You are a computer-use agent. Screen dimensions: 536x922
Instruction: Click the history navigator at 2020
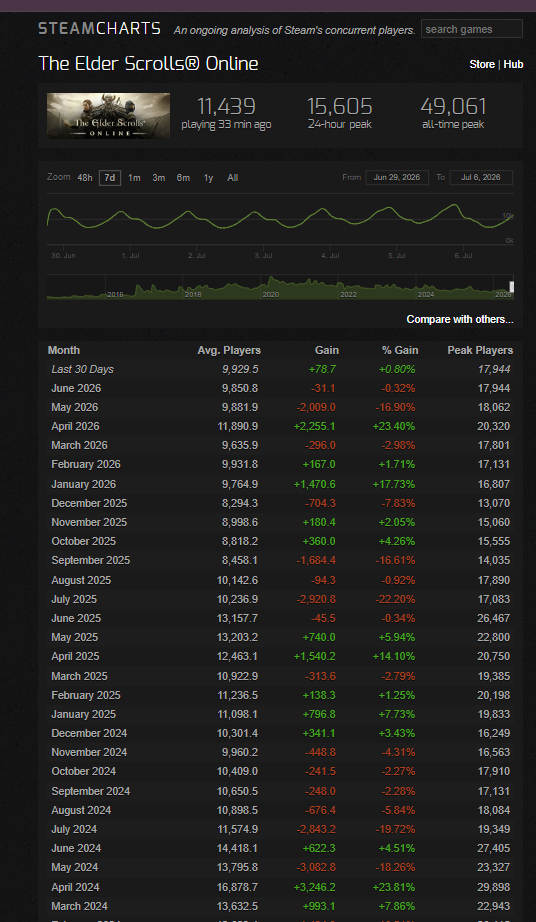point(270,294)
